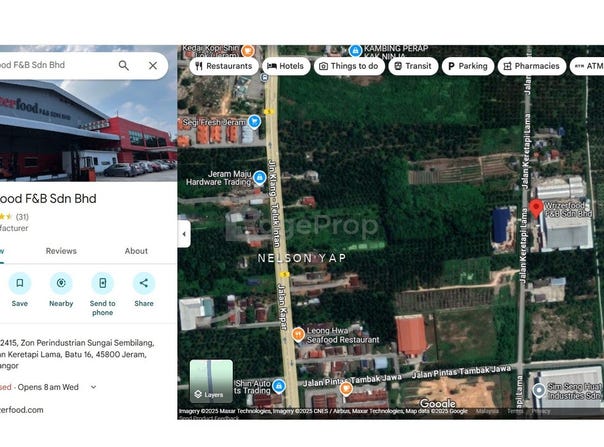The height and width of the screenshot is (447, 604).
Task: Click the search magnifier icon
Action: [124, 66]
